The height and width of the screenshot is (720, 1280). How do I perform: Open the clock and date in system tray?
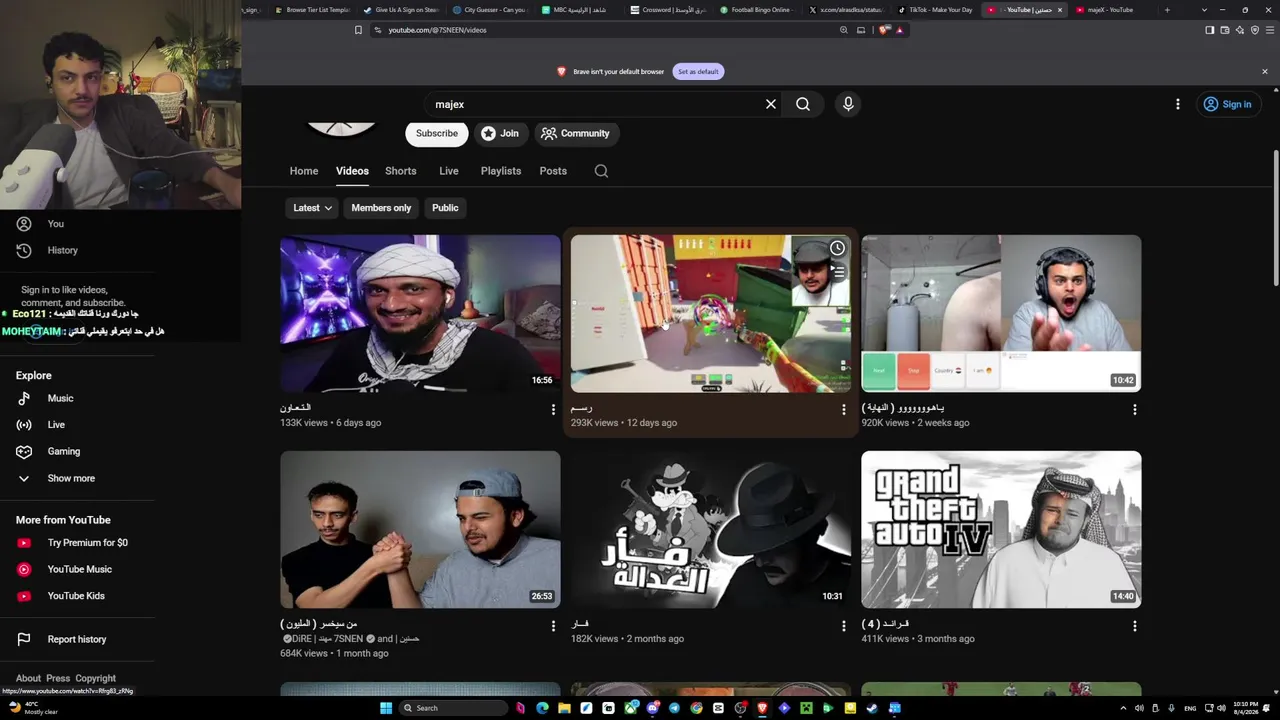1246,708
